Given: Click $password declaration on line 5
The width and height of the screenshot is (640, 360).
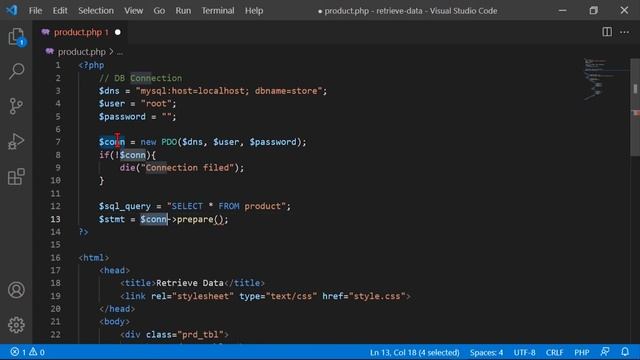Looking at the screenshot, I should point(122,116).
